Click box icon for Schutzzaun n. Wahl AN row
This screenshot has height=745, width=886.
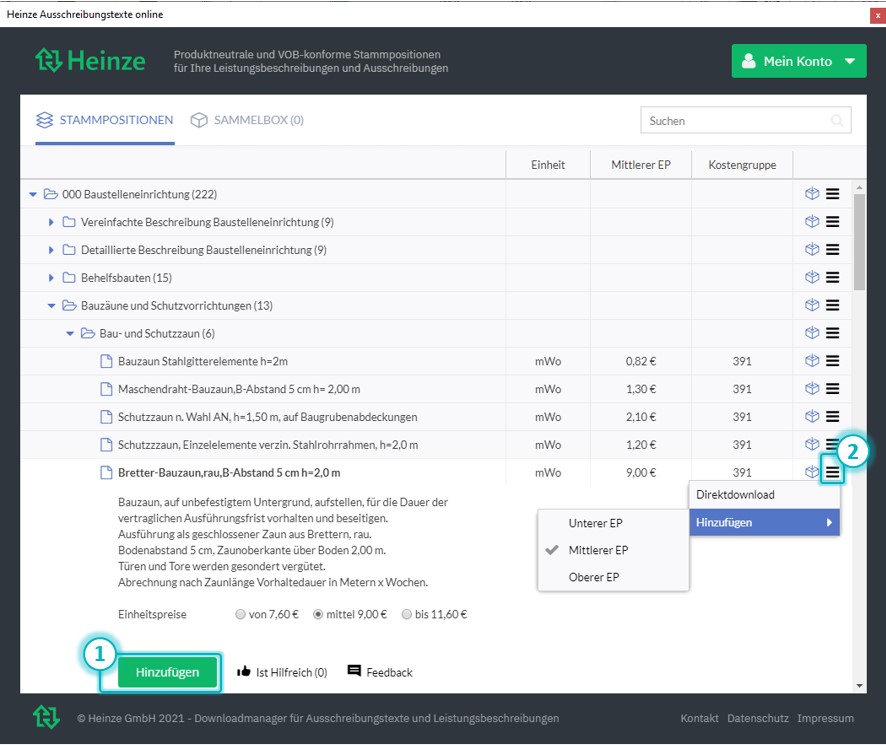pyautogui.click(x=812, y=417)
